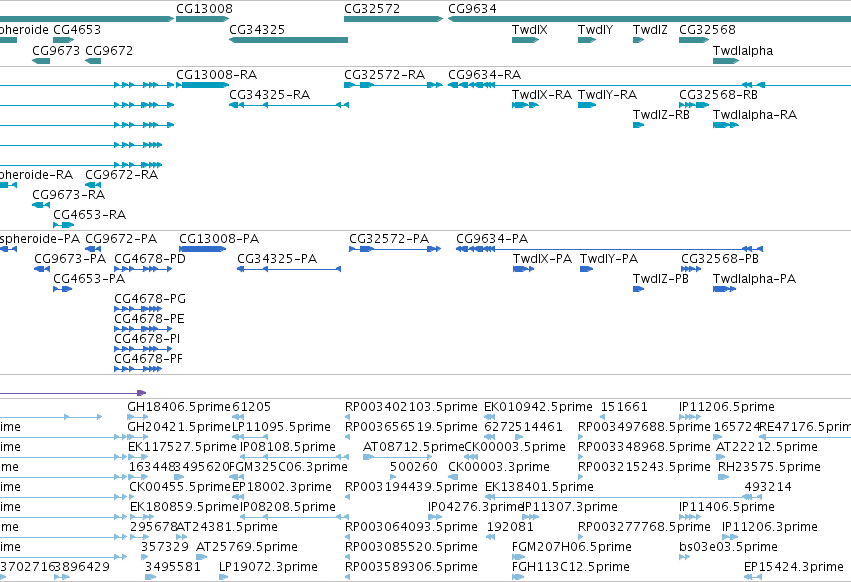Click EST IP11206.5prime
The image size is (851, 582).
pyautogui.click(x=690, y=417)
